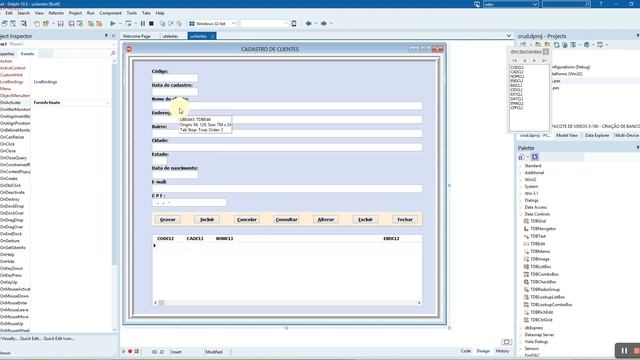640x360 pixels.
Task: Click the OnActivate event row
Action: point(55,102)
